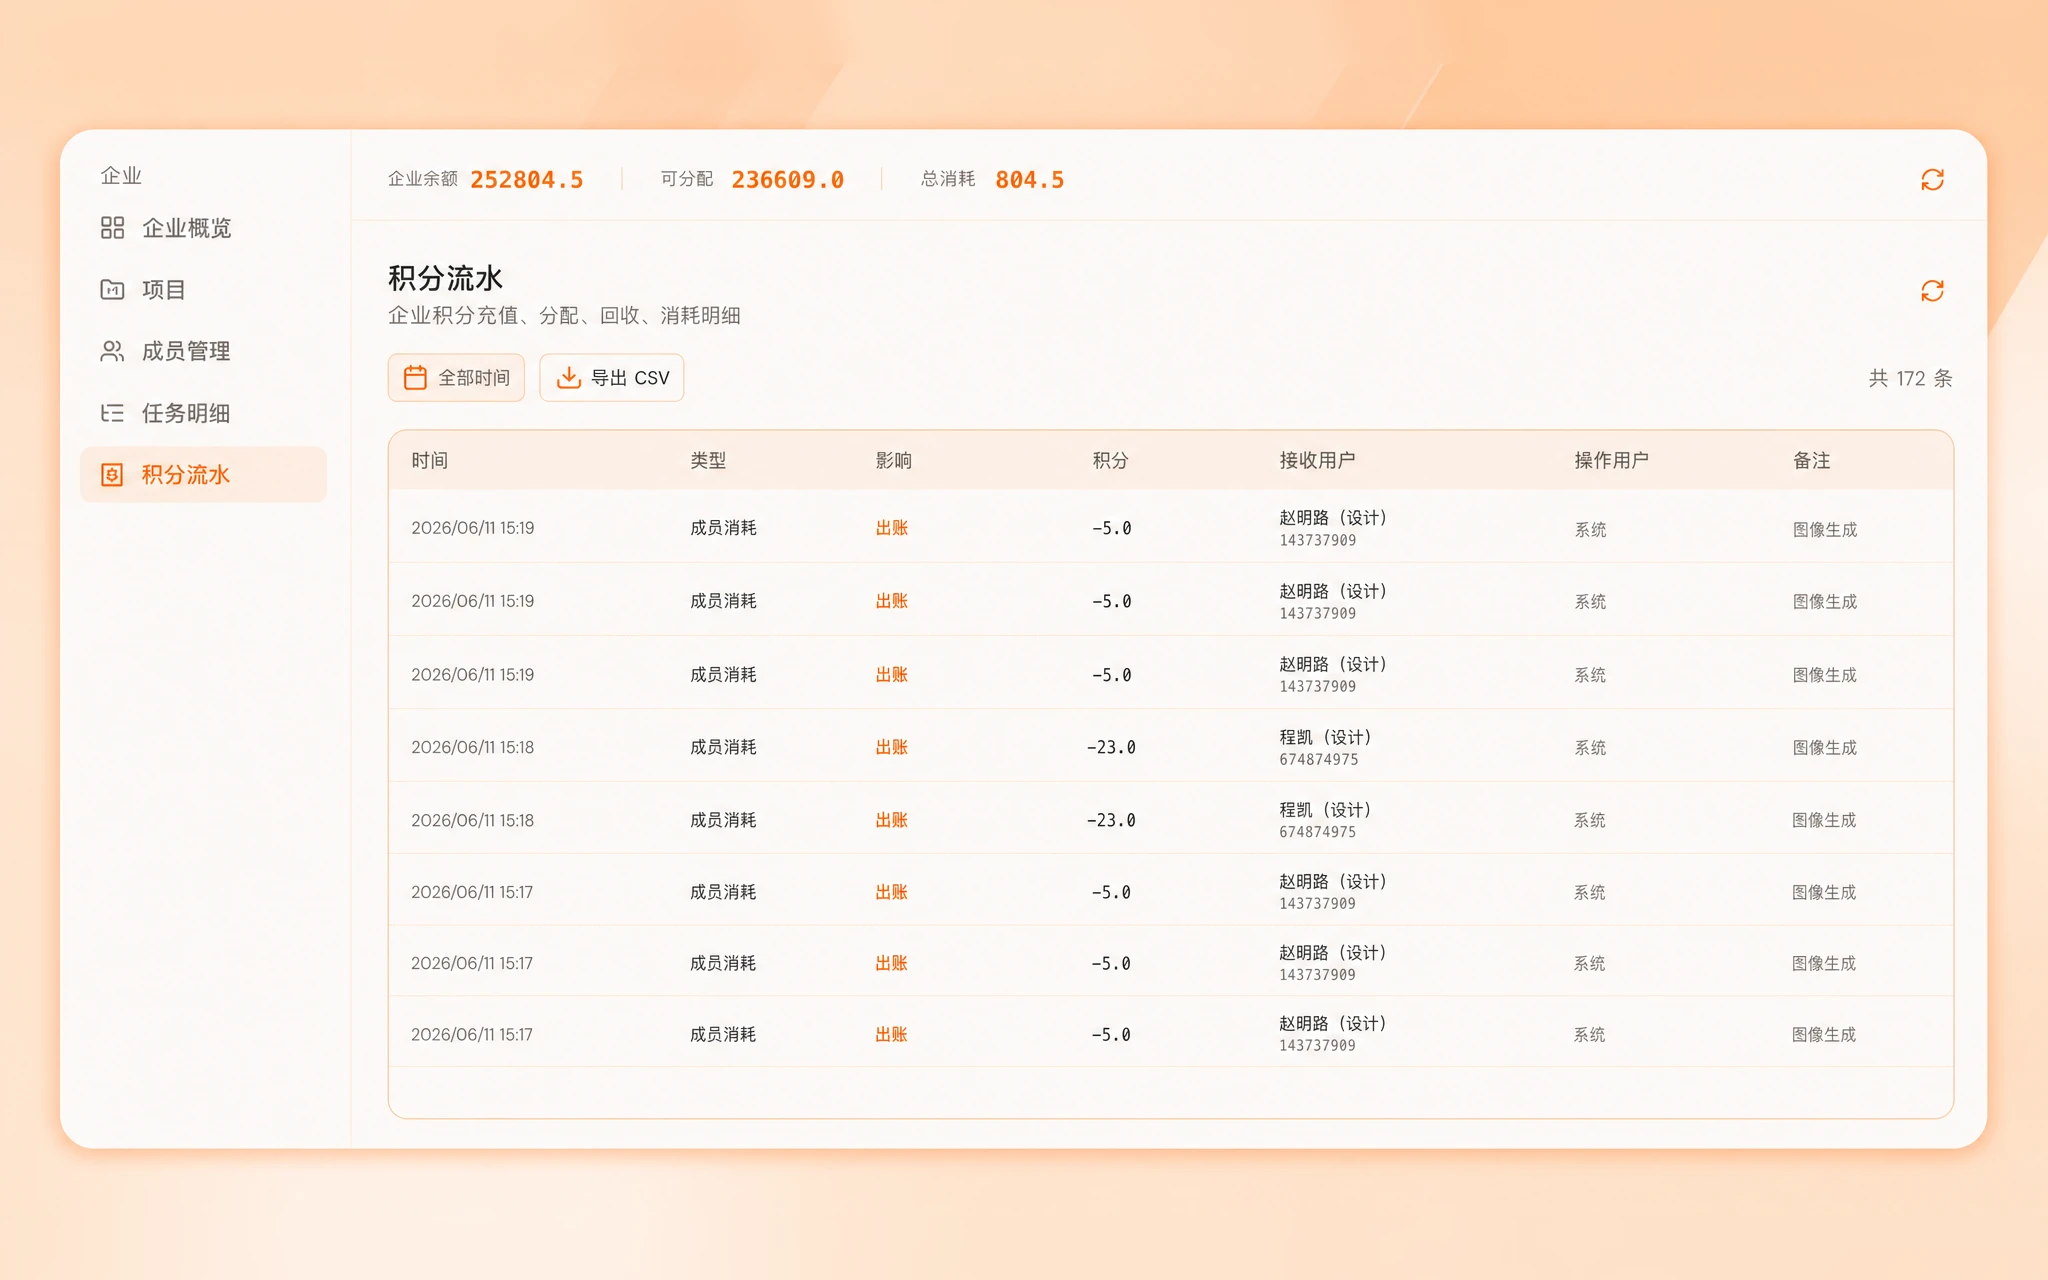
Task: Click 出账 in the last row
Action: (891, 1034)
